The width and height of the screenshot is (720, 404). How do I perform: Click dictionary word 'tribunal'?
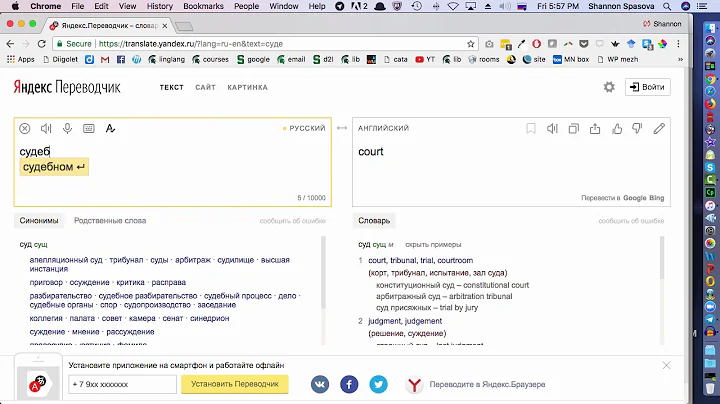[x=404, y=260]
